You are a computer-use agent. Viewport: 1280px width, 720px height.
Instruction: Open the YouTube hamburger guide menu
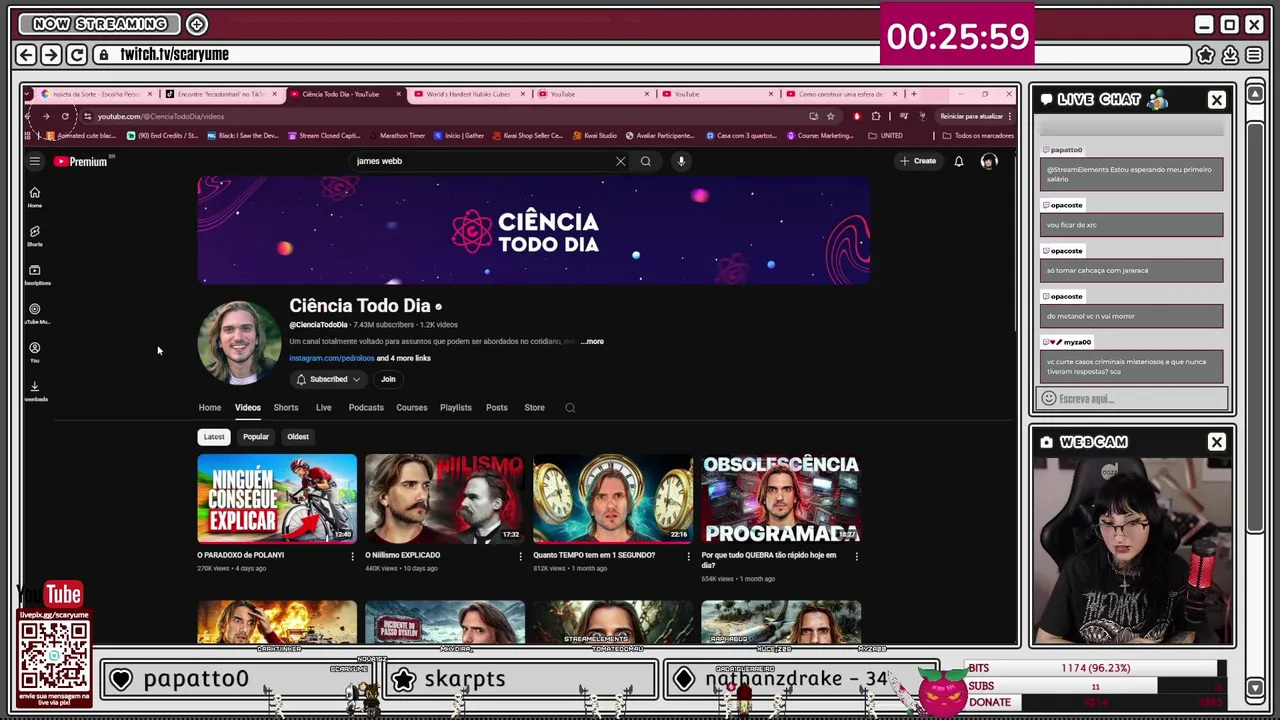click(35, 161)
